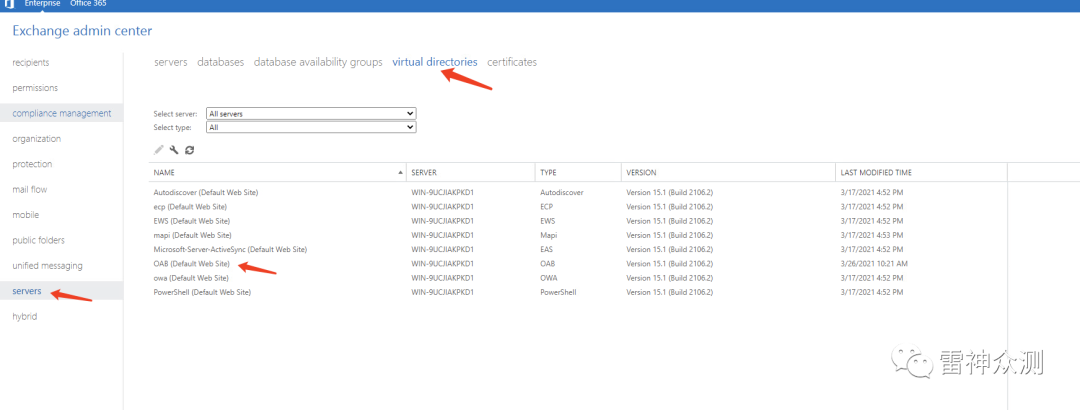The image size is (1080, 410).
Task: Select mapi (Default Web Site) row
Action: point(578,235)
